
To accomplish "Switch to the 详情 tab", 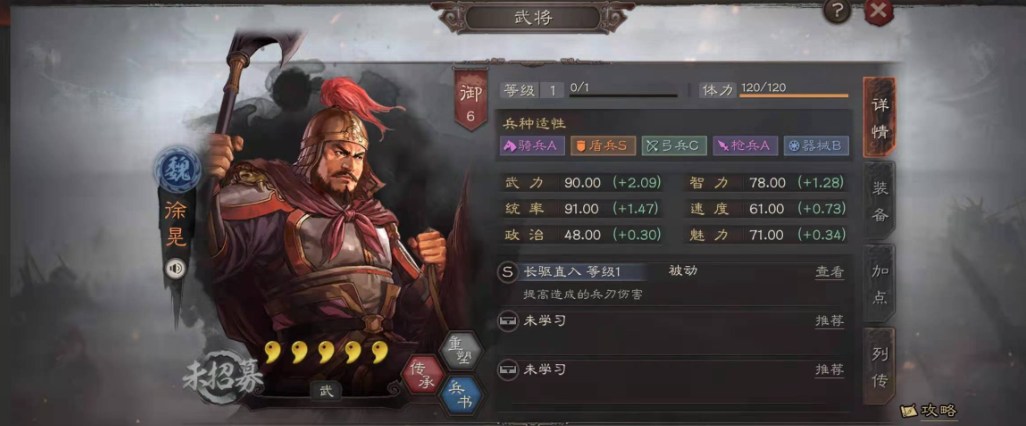I will tap(879, 118).
